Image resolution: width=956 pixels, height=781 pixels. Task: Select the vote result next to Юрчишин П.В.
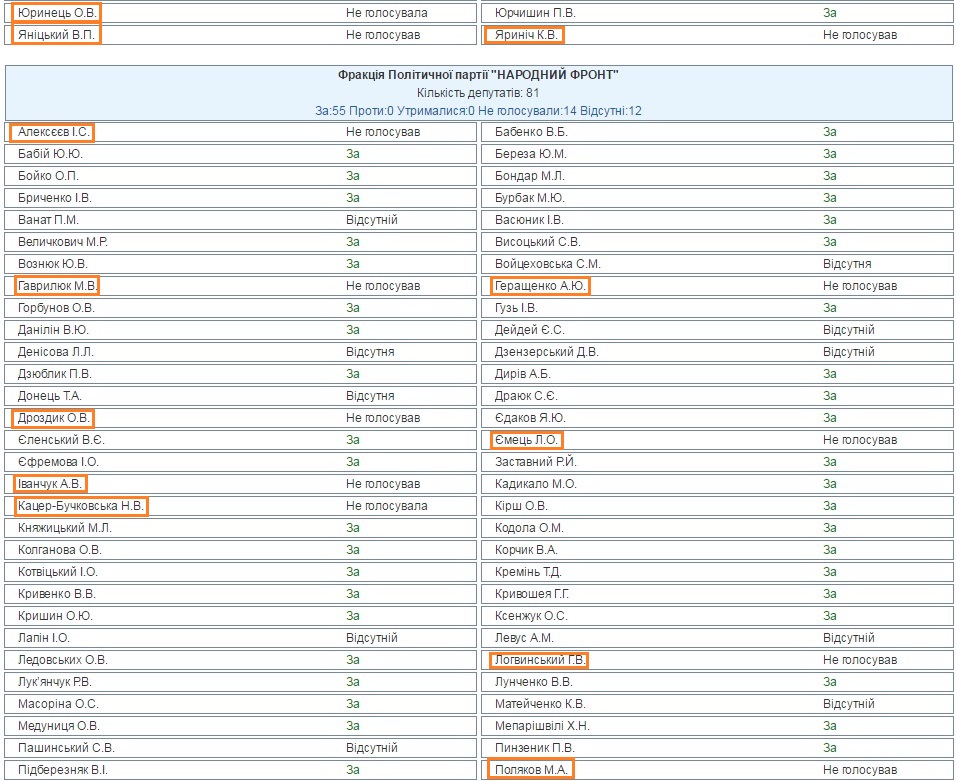coord(829,13)
